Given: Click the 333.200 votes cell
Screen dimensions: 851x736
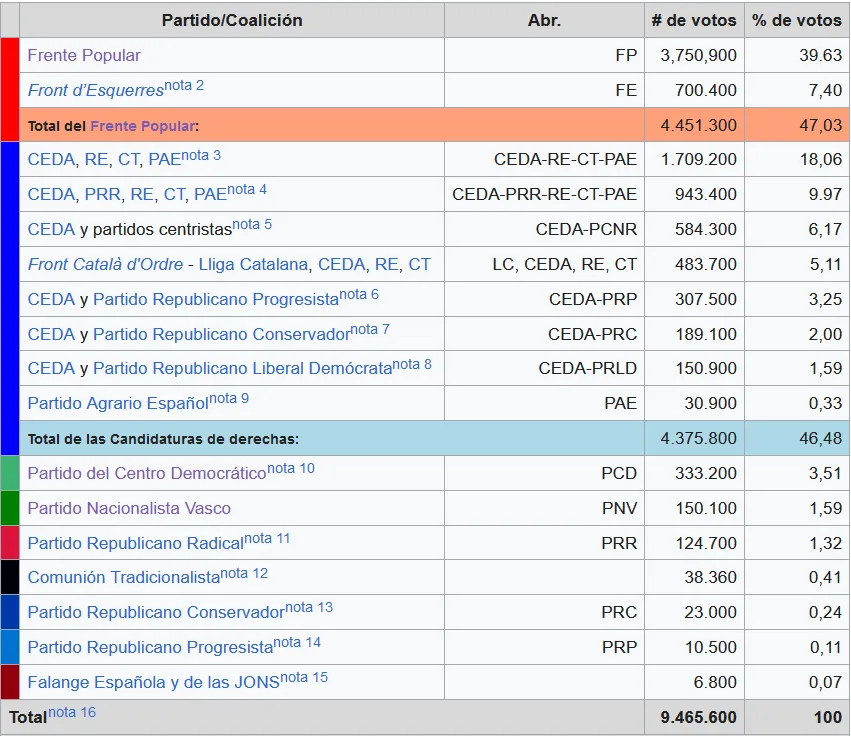Looking at the screenshot, I should (x=694, y=473).
